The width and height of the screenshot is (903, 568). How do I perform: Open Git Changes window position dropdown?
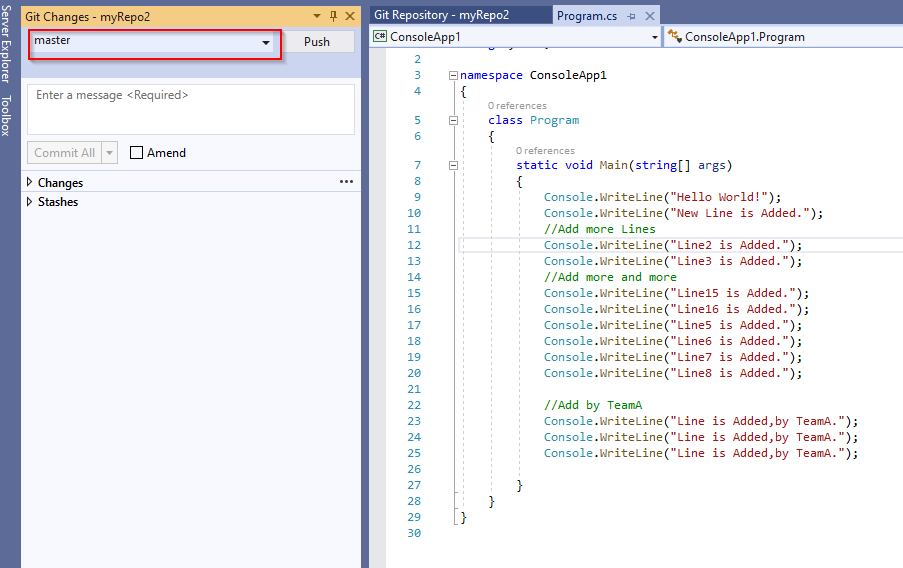click(317, 16)
